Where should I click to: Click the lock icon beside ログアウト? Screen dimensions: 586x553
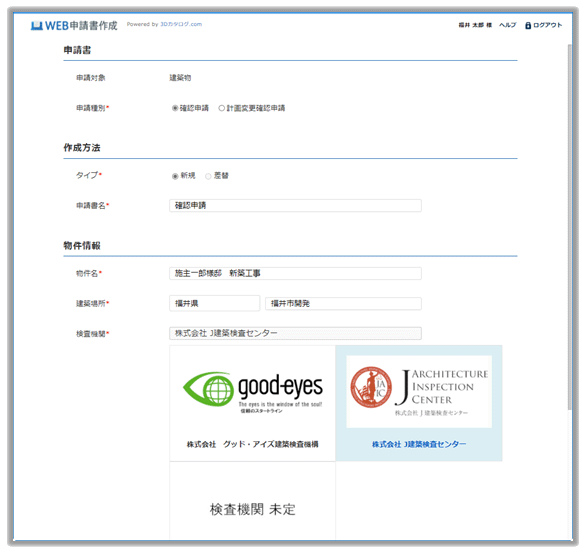(528, 25)
